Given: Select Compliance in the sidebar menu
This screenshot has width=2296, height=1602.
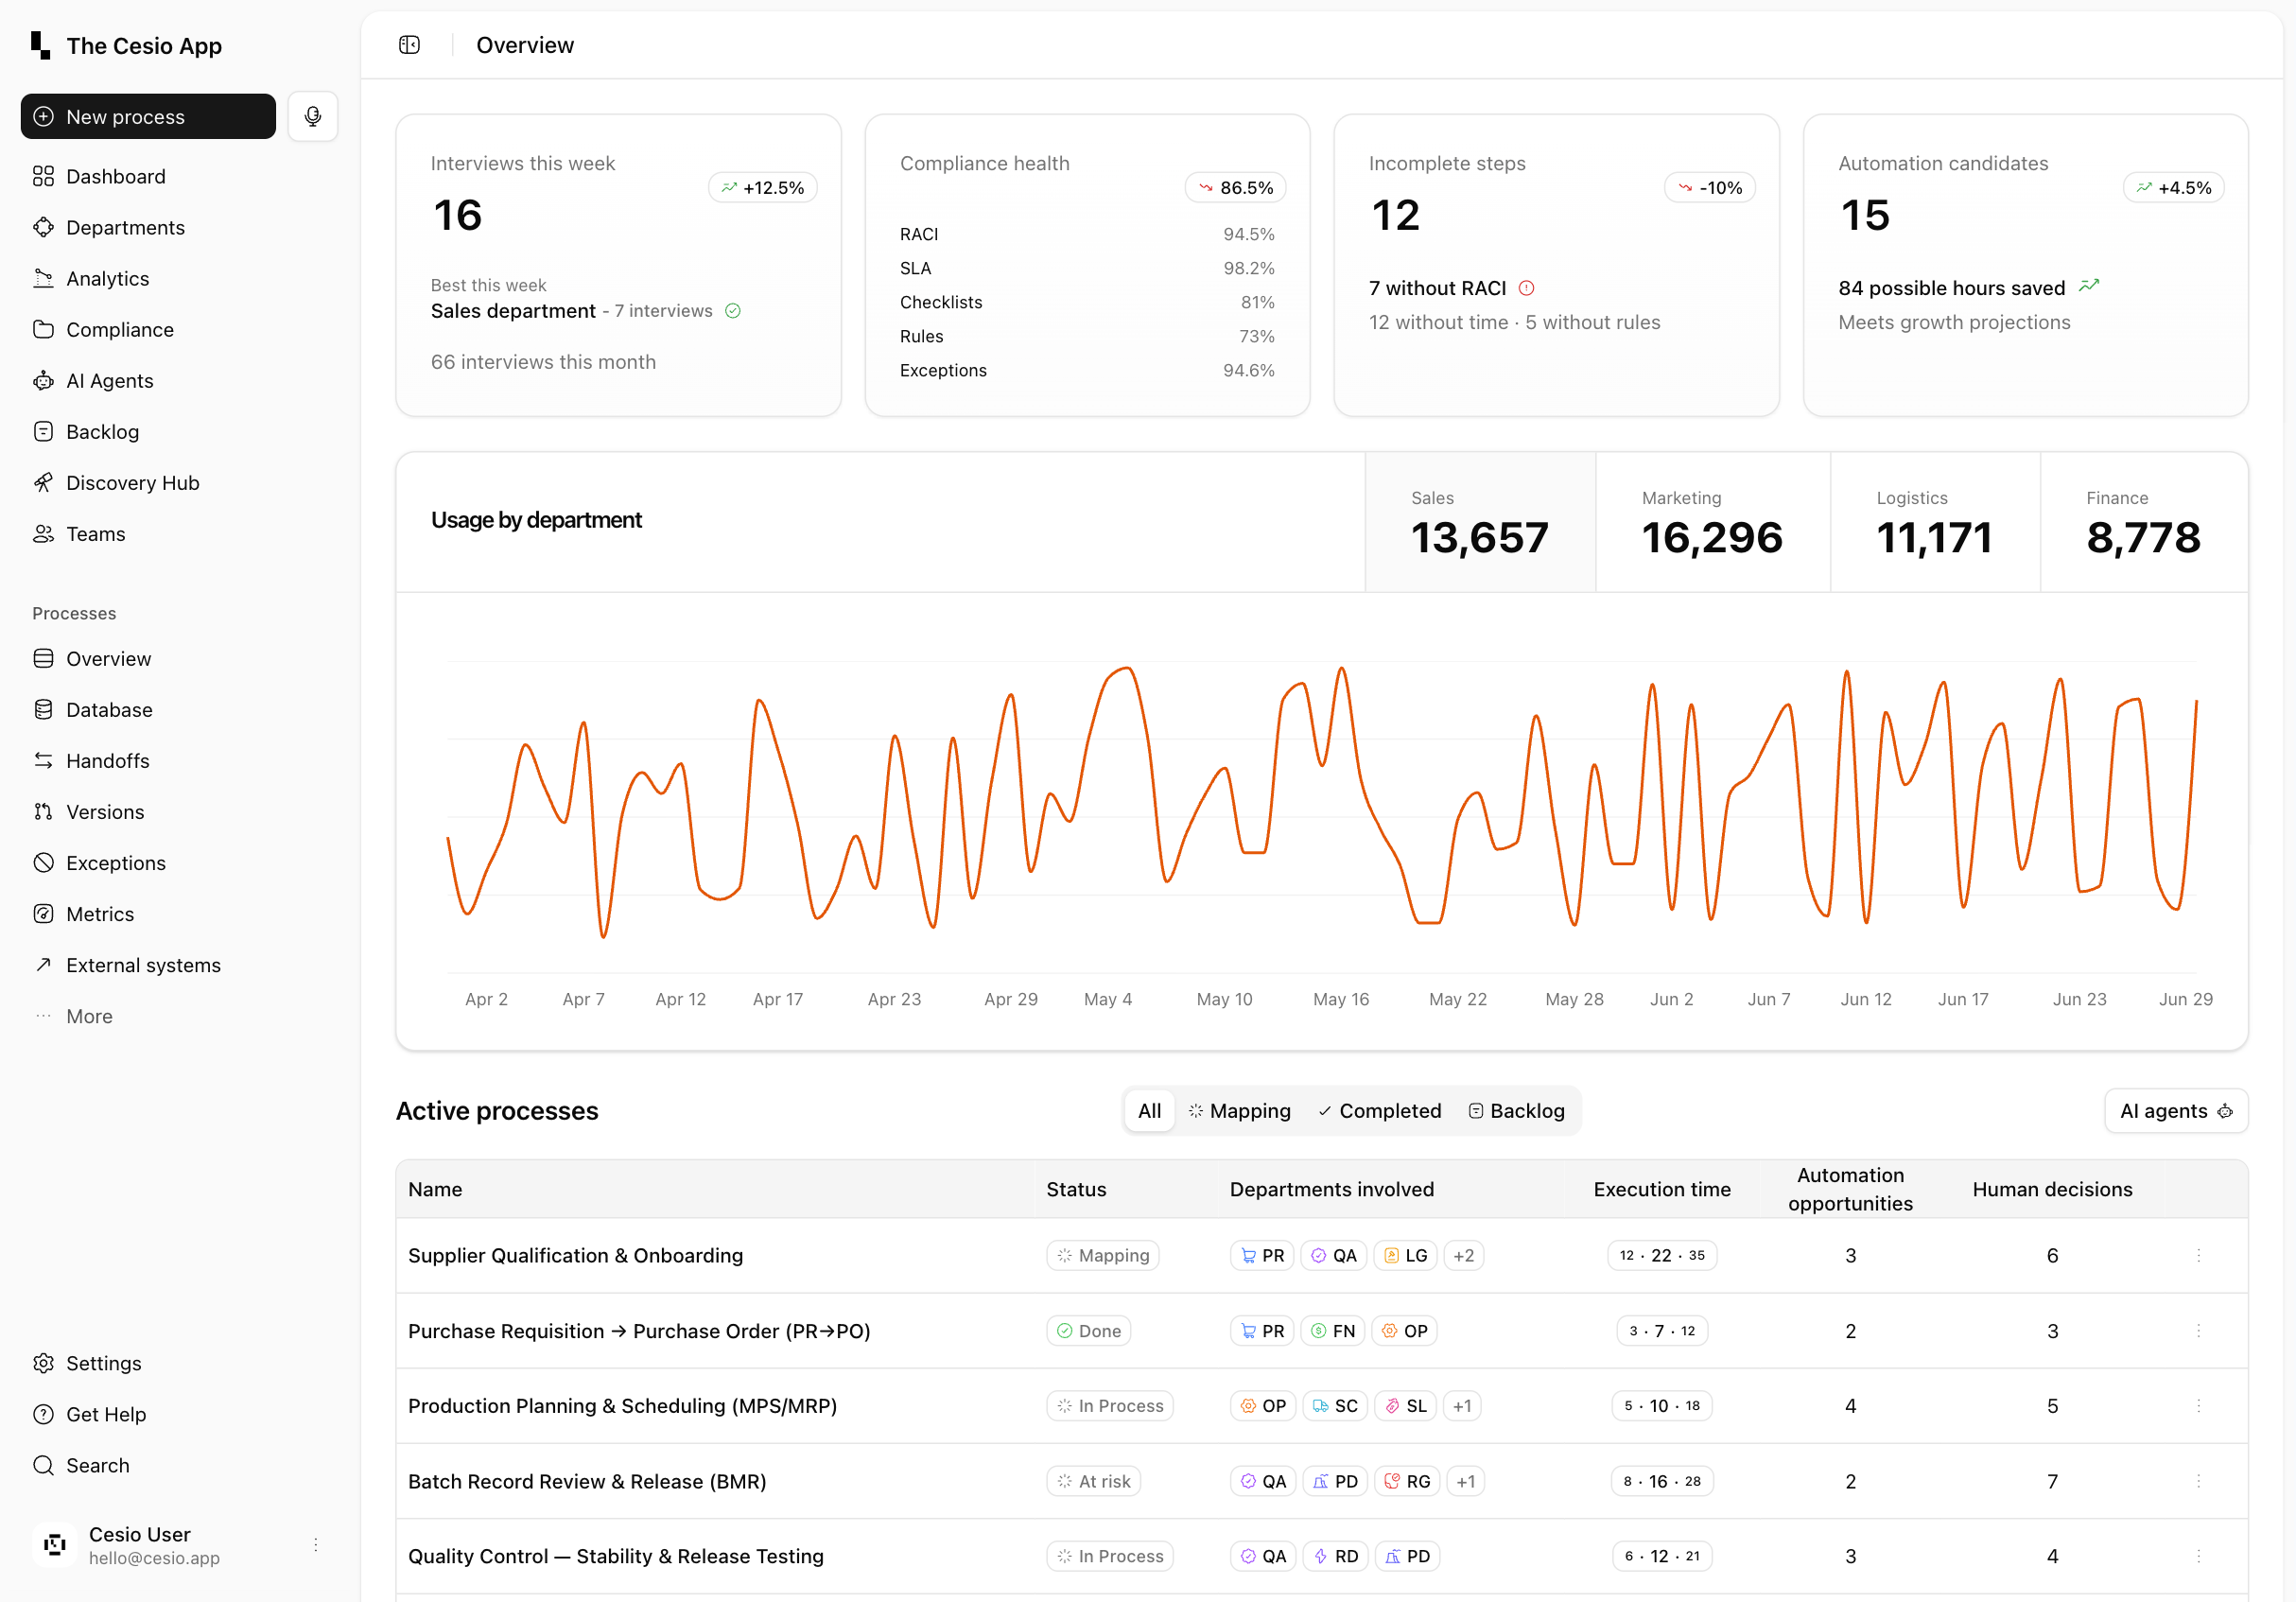Looking at the screenshot, I should point(120,329).
